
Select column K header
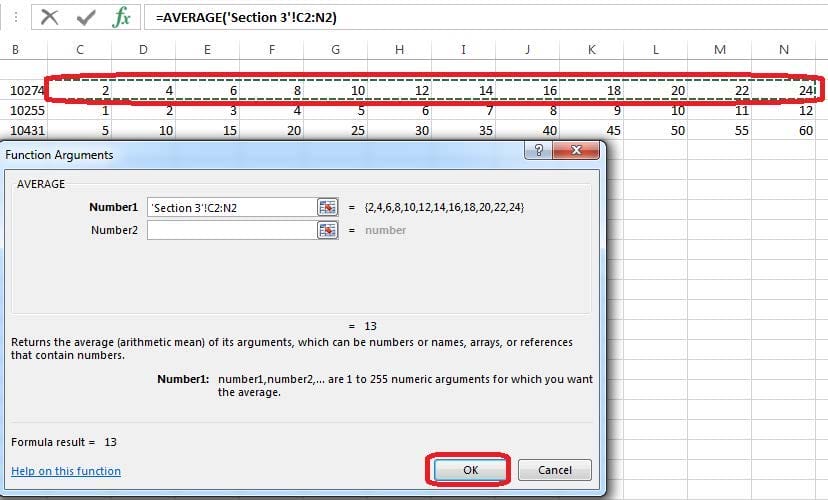(x=591, y=49)
